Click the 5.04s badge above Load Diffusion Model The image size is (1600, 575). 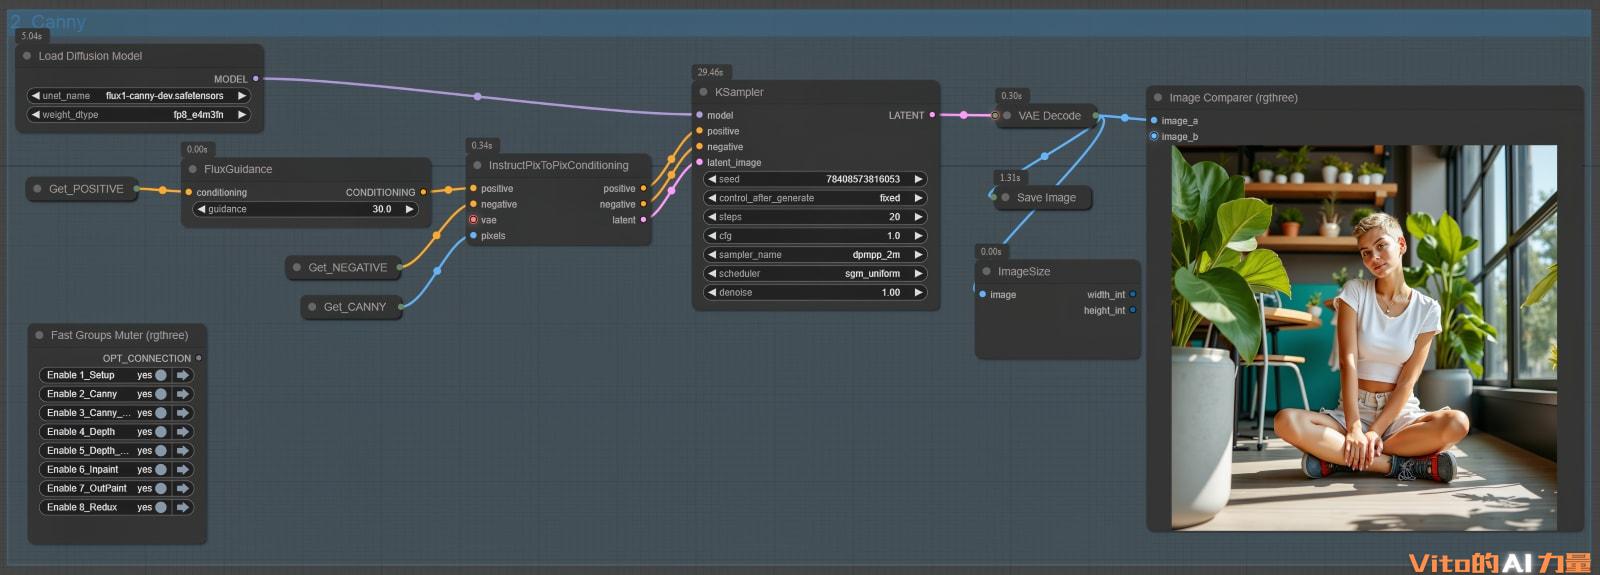pos(31,36)
